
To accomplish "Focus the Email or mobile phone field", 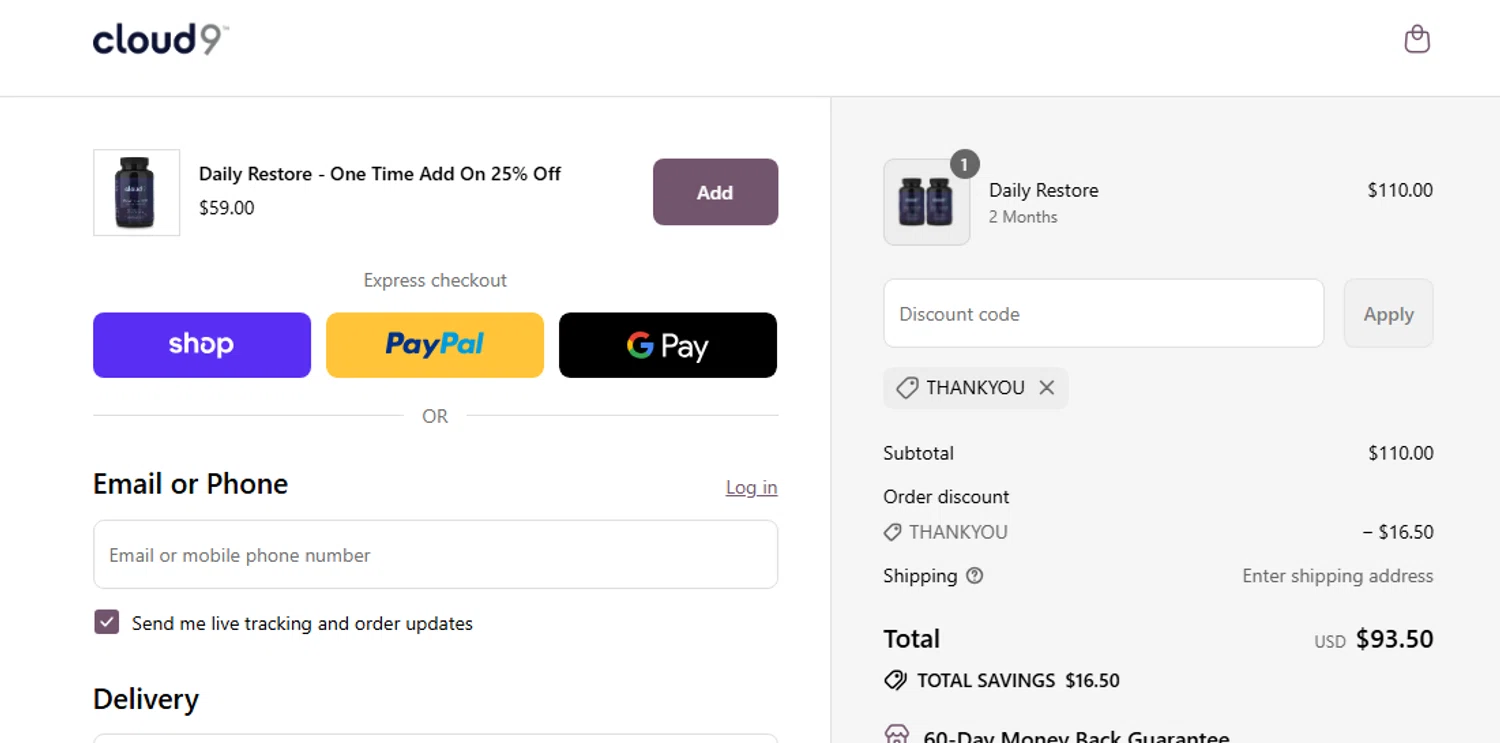I will click(x=435, y=554).
